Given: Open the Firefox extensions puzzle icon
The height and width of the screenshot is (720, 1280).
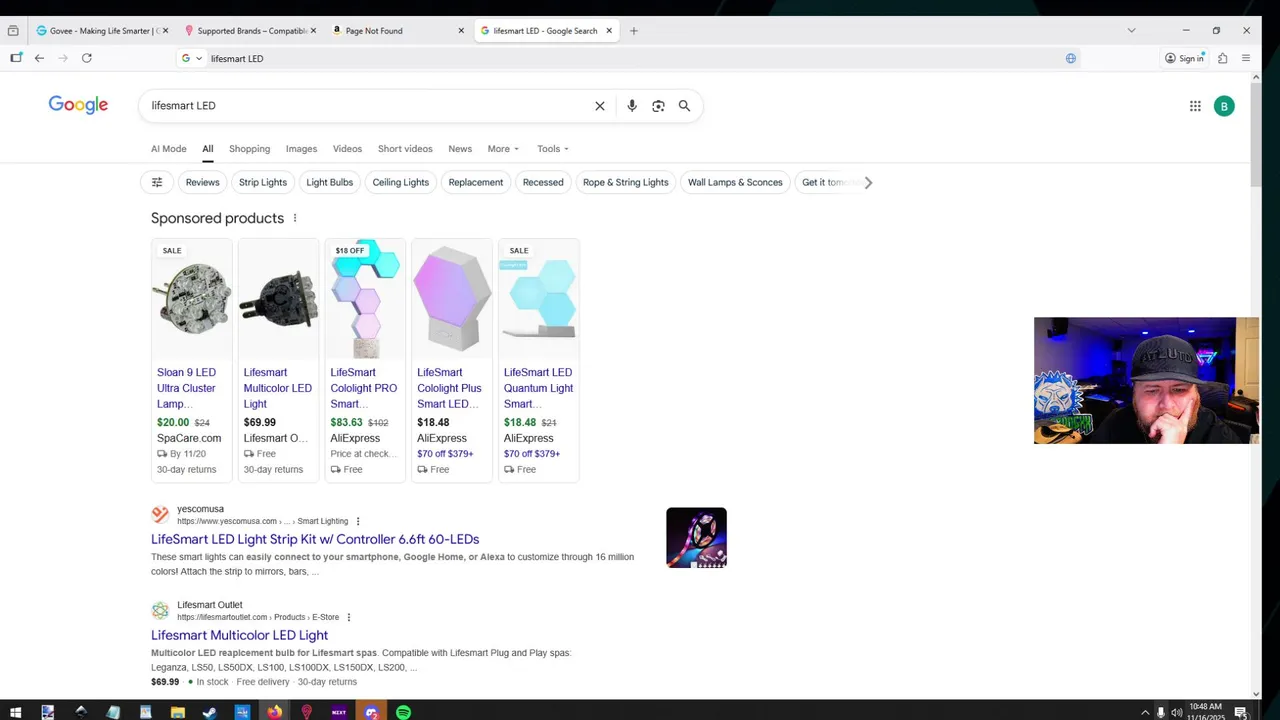Looking at the screenshot, I should [x=1222, y=58].
